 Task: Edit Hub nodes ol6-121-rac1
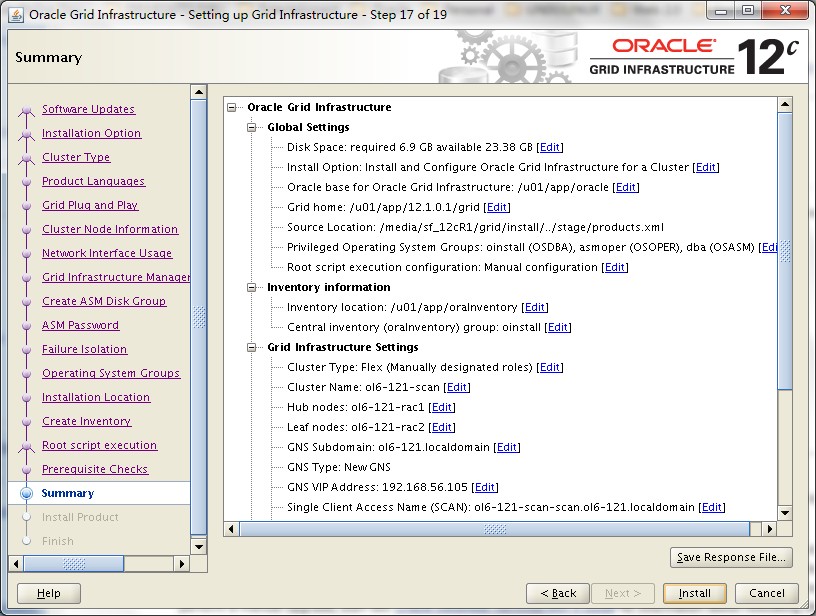point(441,407)
